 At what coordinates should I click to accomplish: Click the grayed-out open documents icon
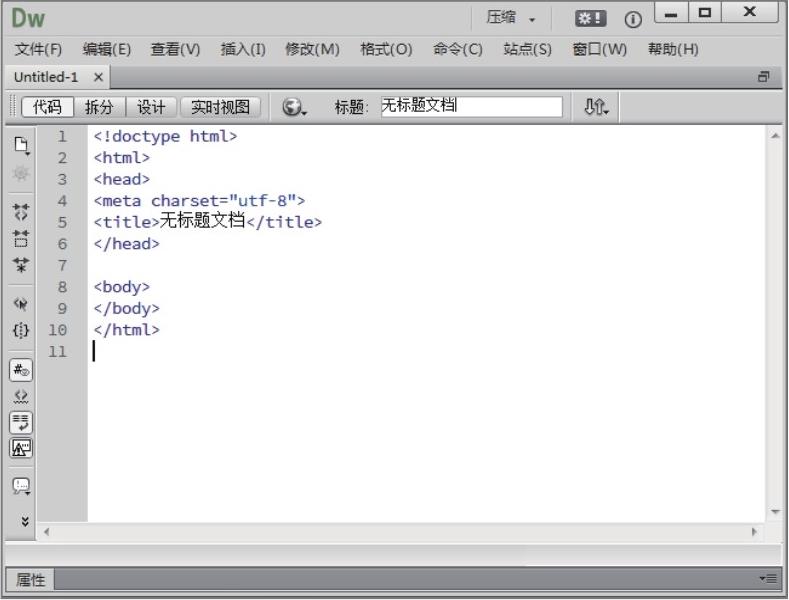[21, 174]
